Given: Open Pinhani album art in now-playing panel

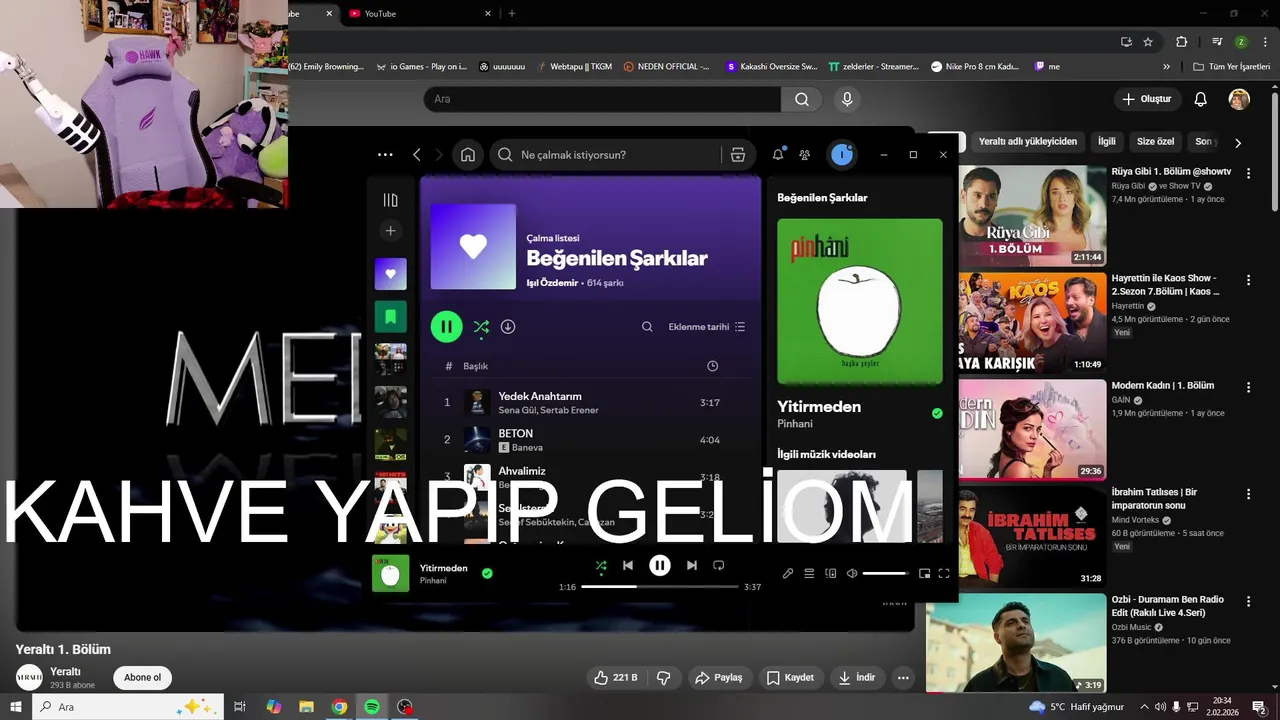Looking at the screenshot, I should tap(860, 301).
